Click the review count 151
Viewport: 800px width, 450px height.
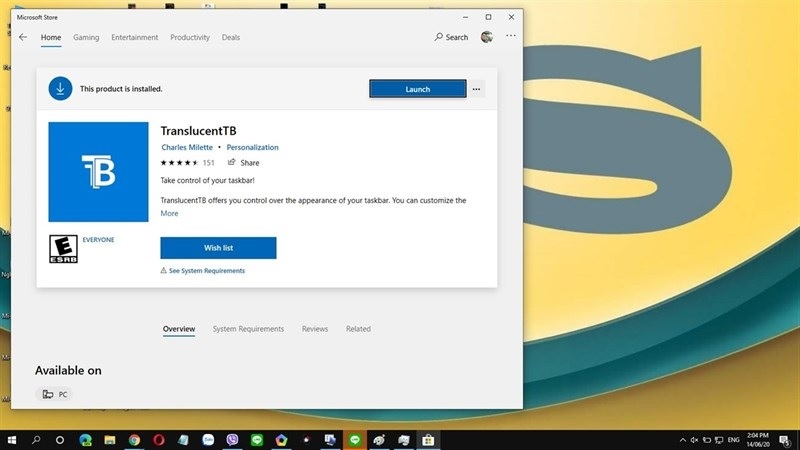[x=209, y=163]
